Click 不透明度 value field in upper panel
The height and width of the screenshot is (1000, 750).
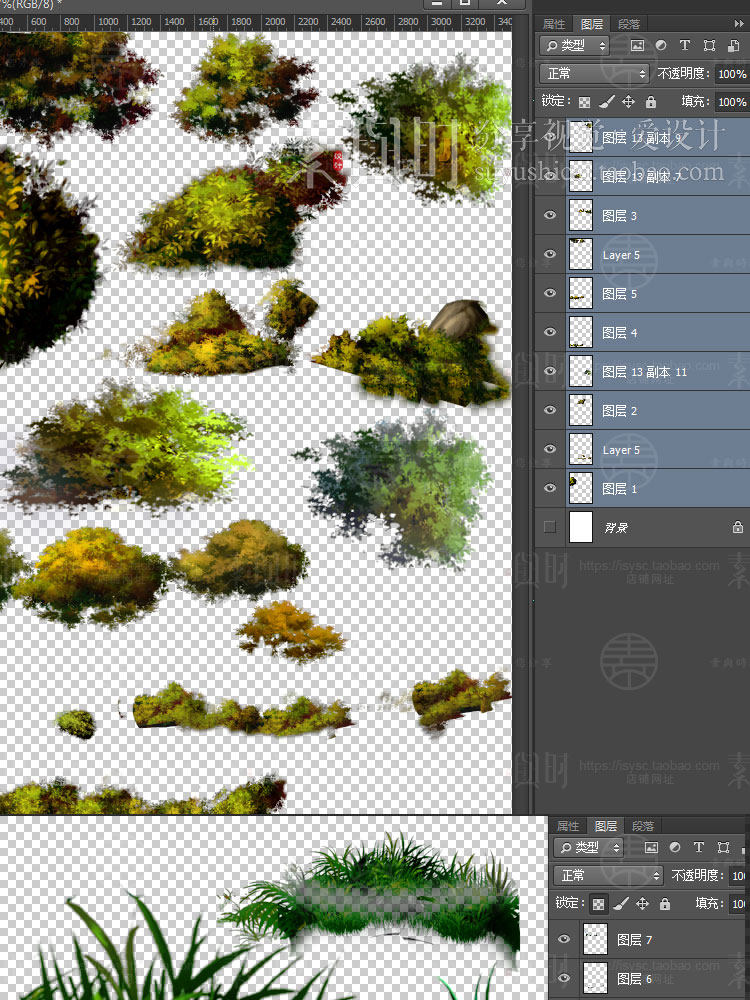(732, 73)
